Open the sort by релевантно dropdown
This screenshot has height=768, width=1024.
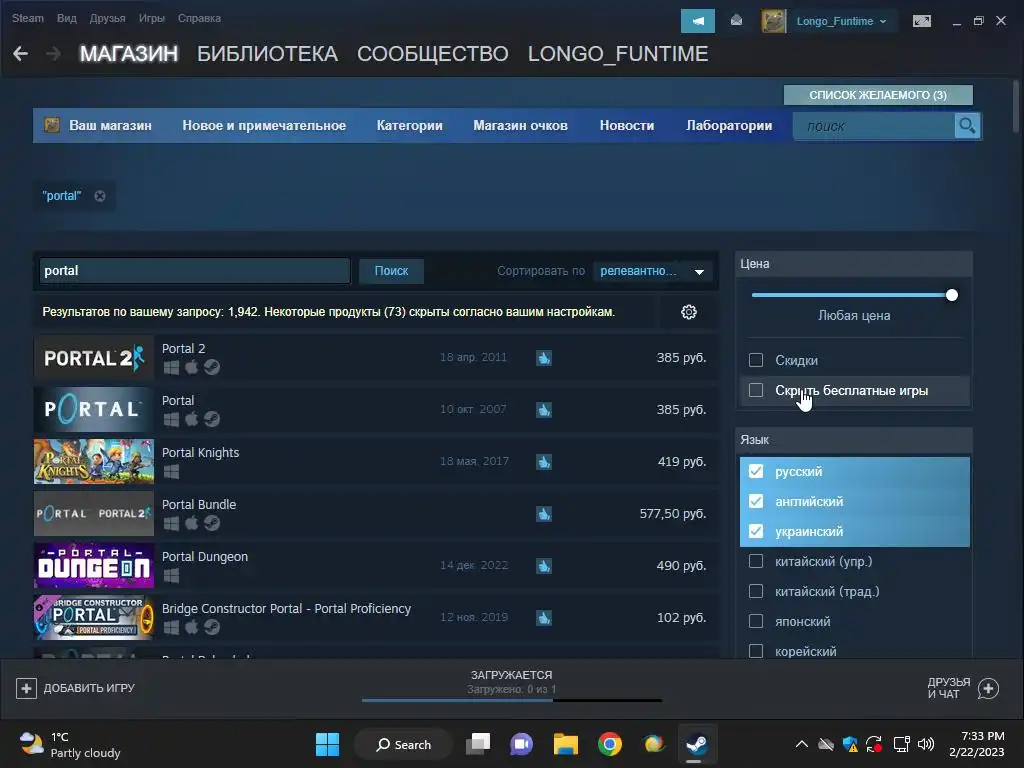click(x=652, y=271)
